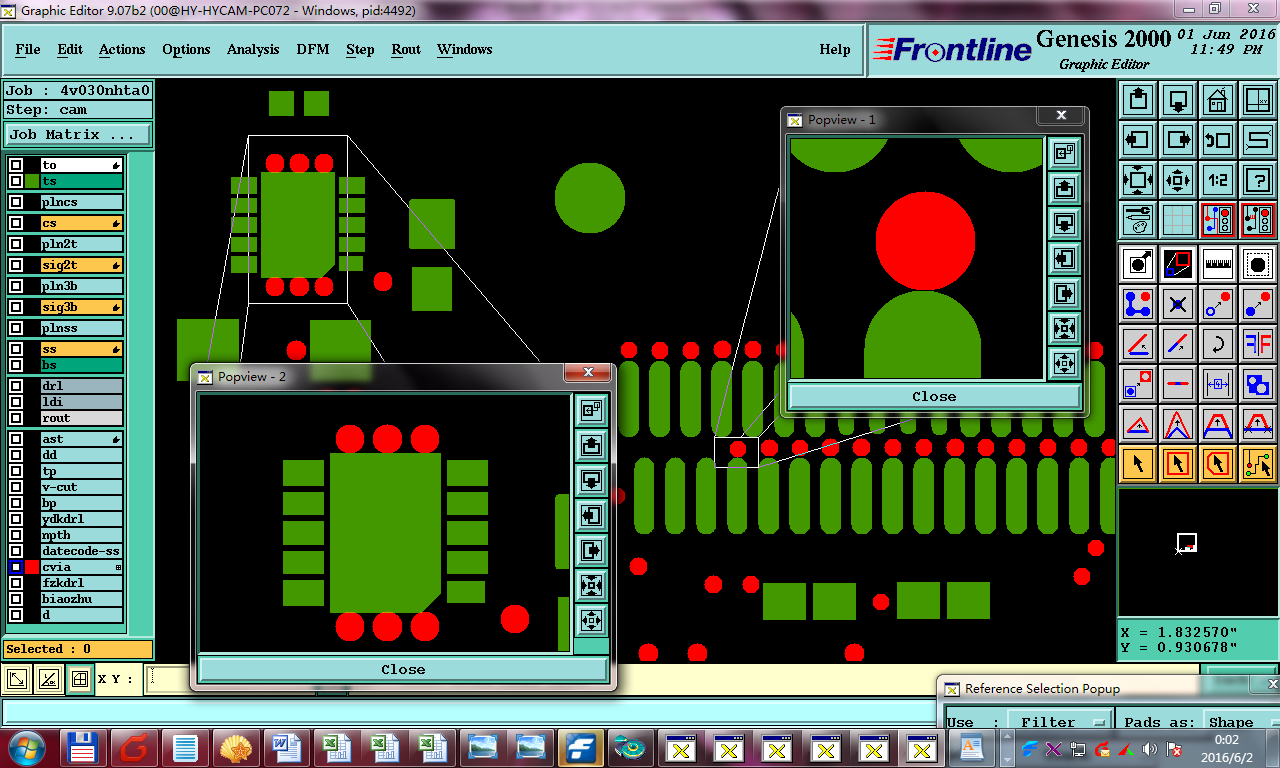Select the X-shaped delete point tool
The height and width of the screenshot is (768, 1280).
pos(1178,304)
